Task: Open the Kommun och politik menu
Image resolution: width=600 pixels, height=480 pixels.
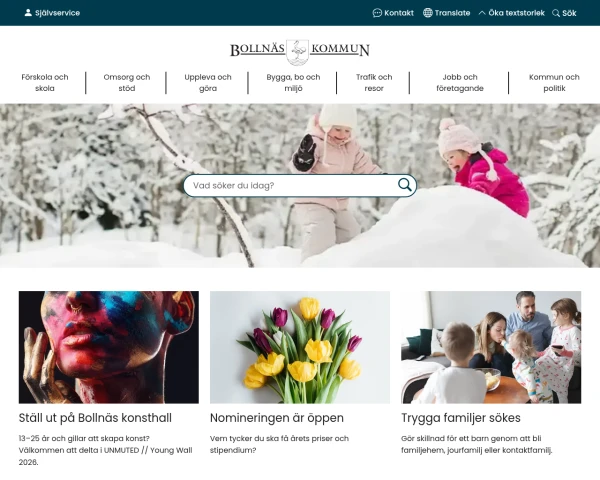Action: coord(554,83)
